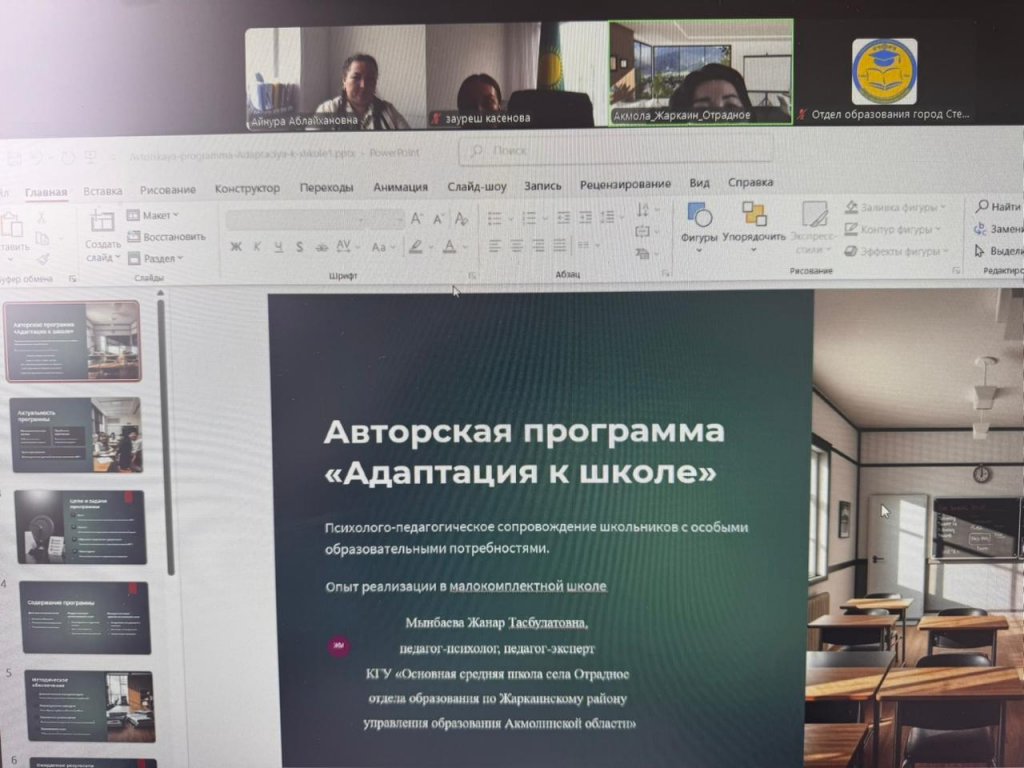Decrease the list indent level
Image resolution: width=1024 pixels, height=768 pixels.
pos(563,217)
